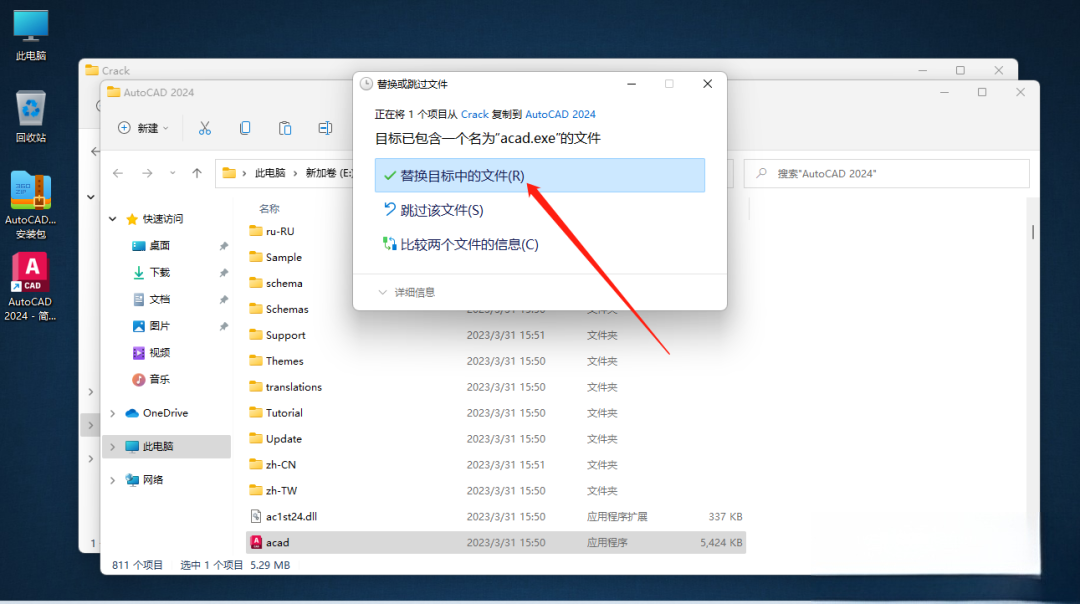Screen dimensions: 1080x604
Task: Open recent locations dropdown arrow
Action: click(172, 173)
